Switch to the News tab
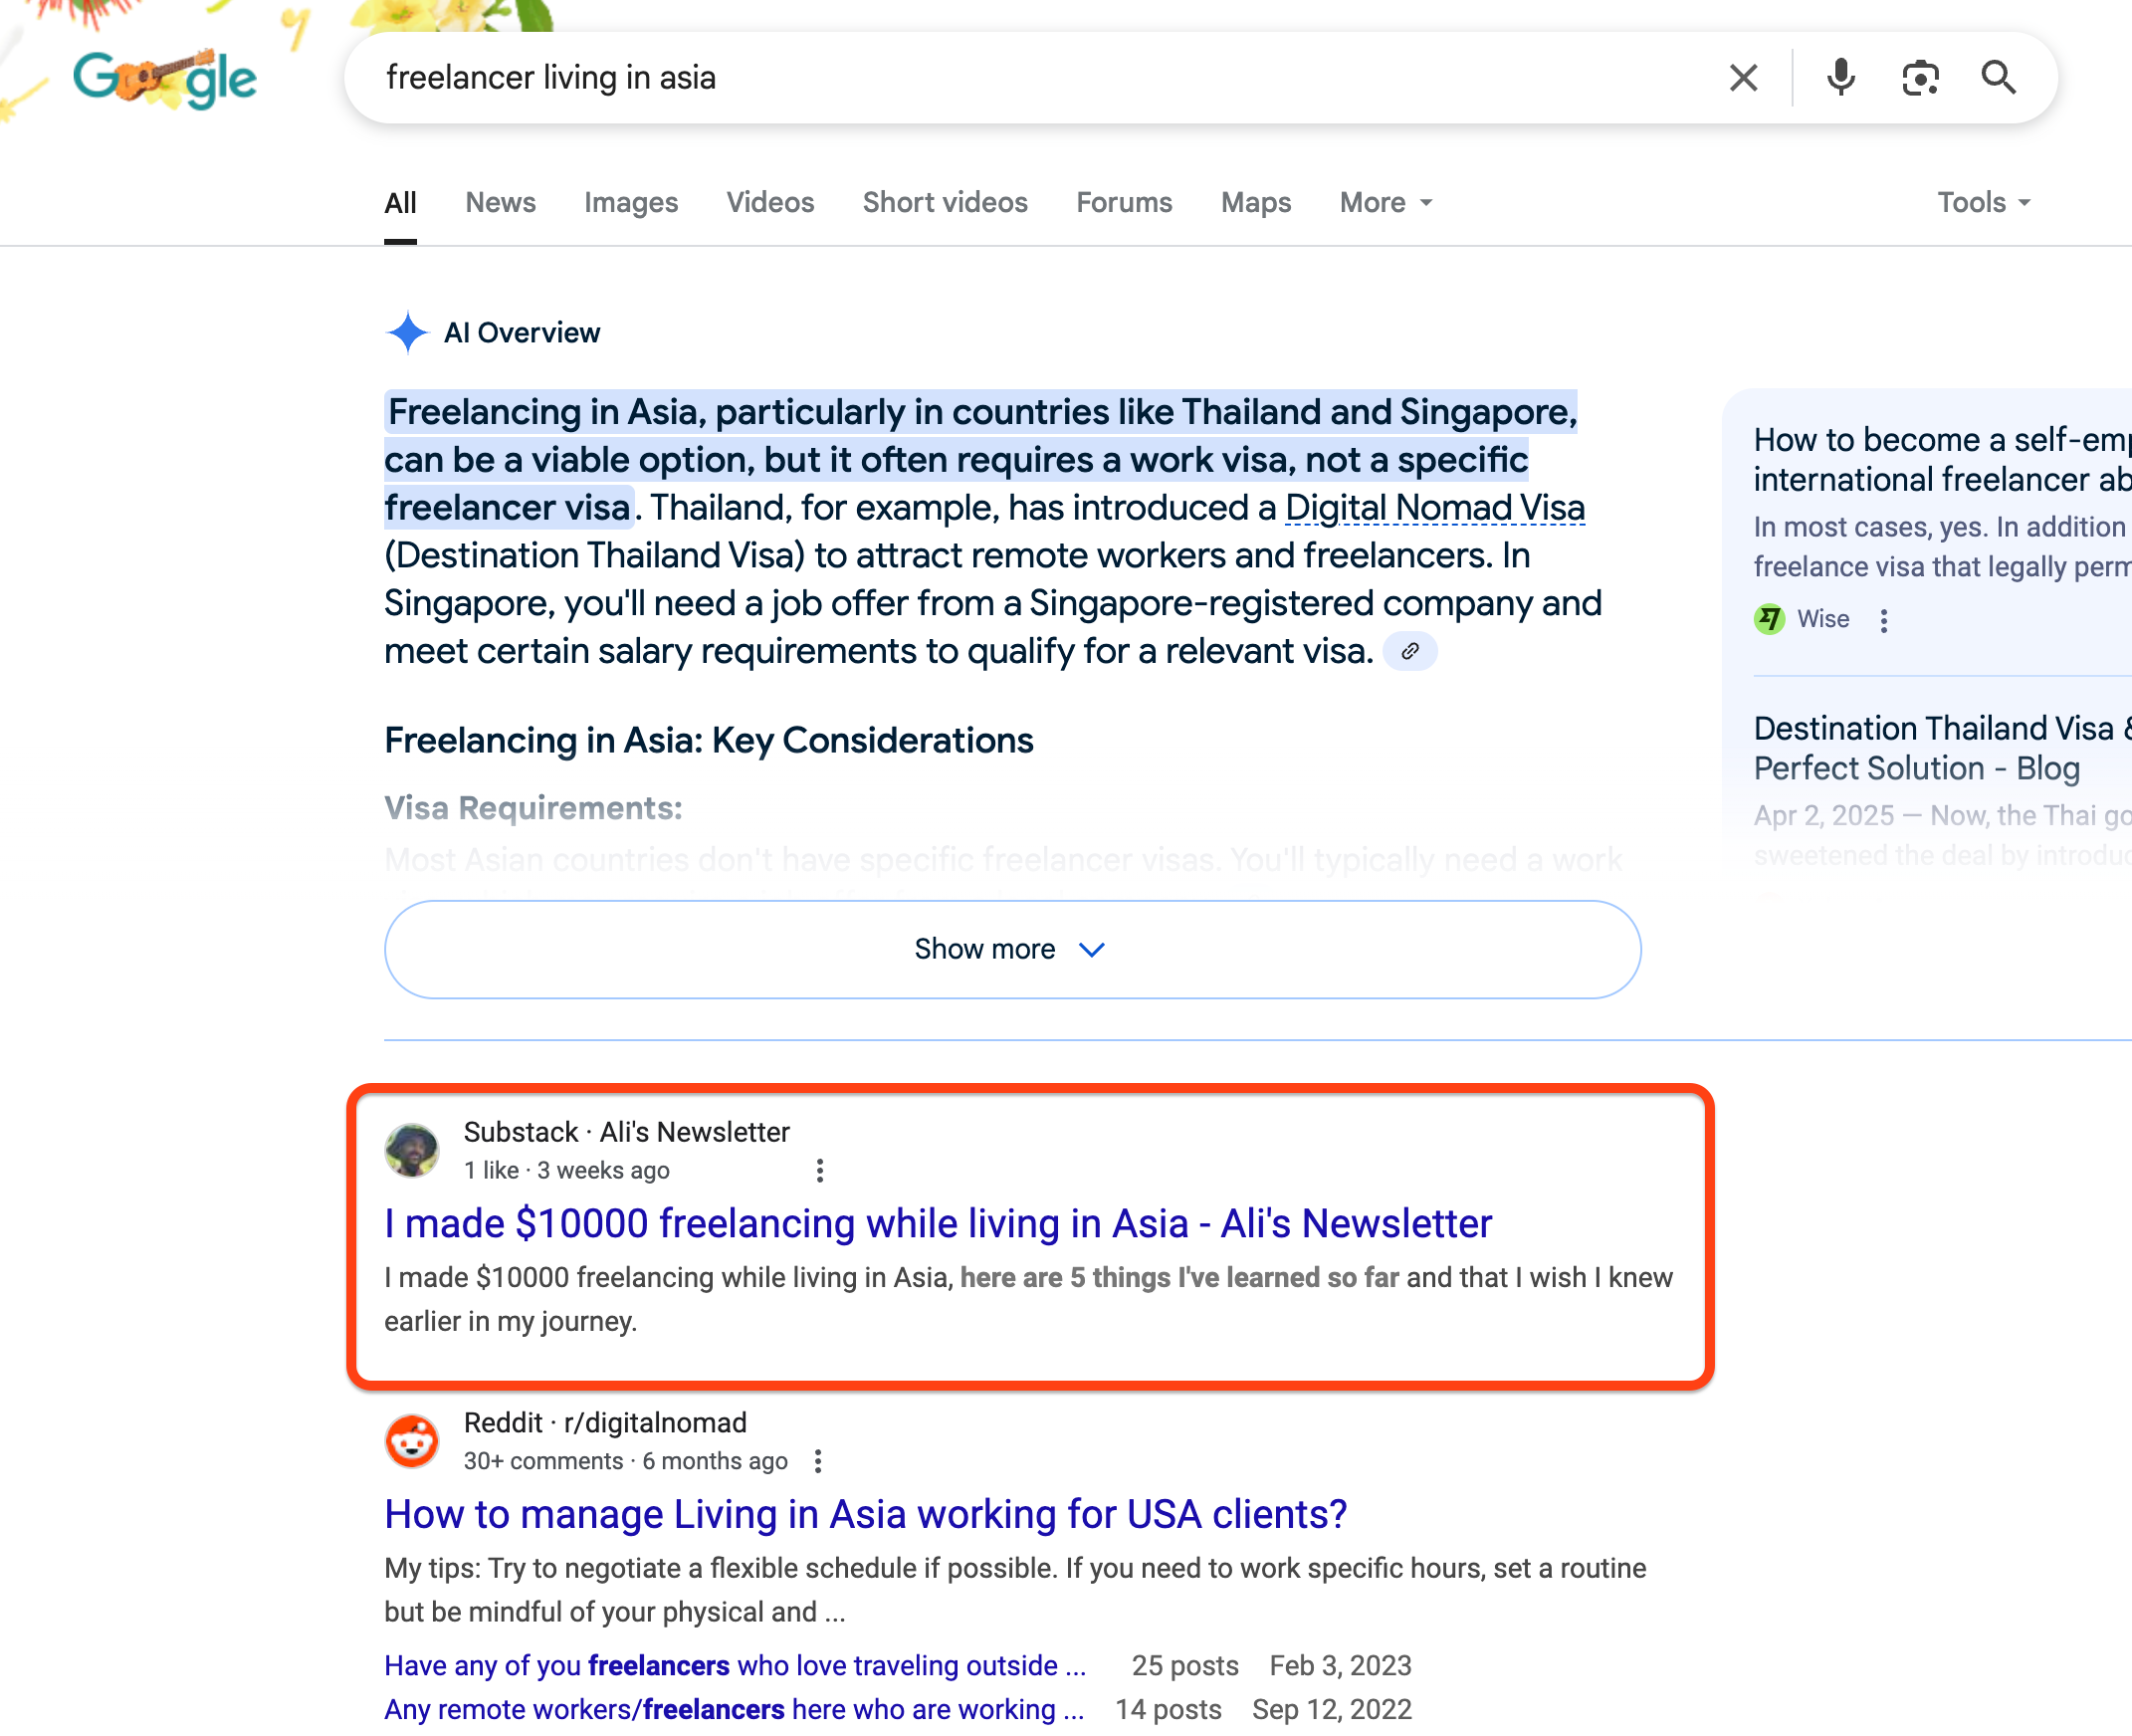2132x1736 pixels. click(x=500, y=203)
